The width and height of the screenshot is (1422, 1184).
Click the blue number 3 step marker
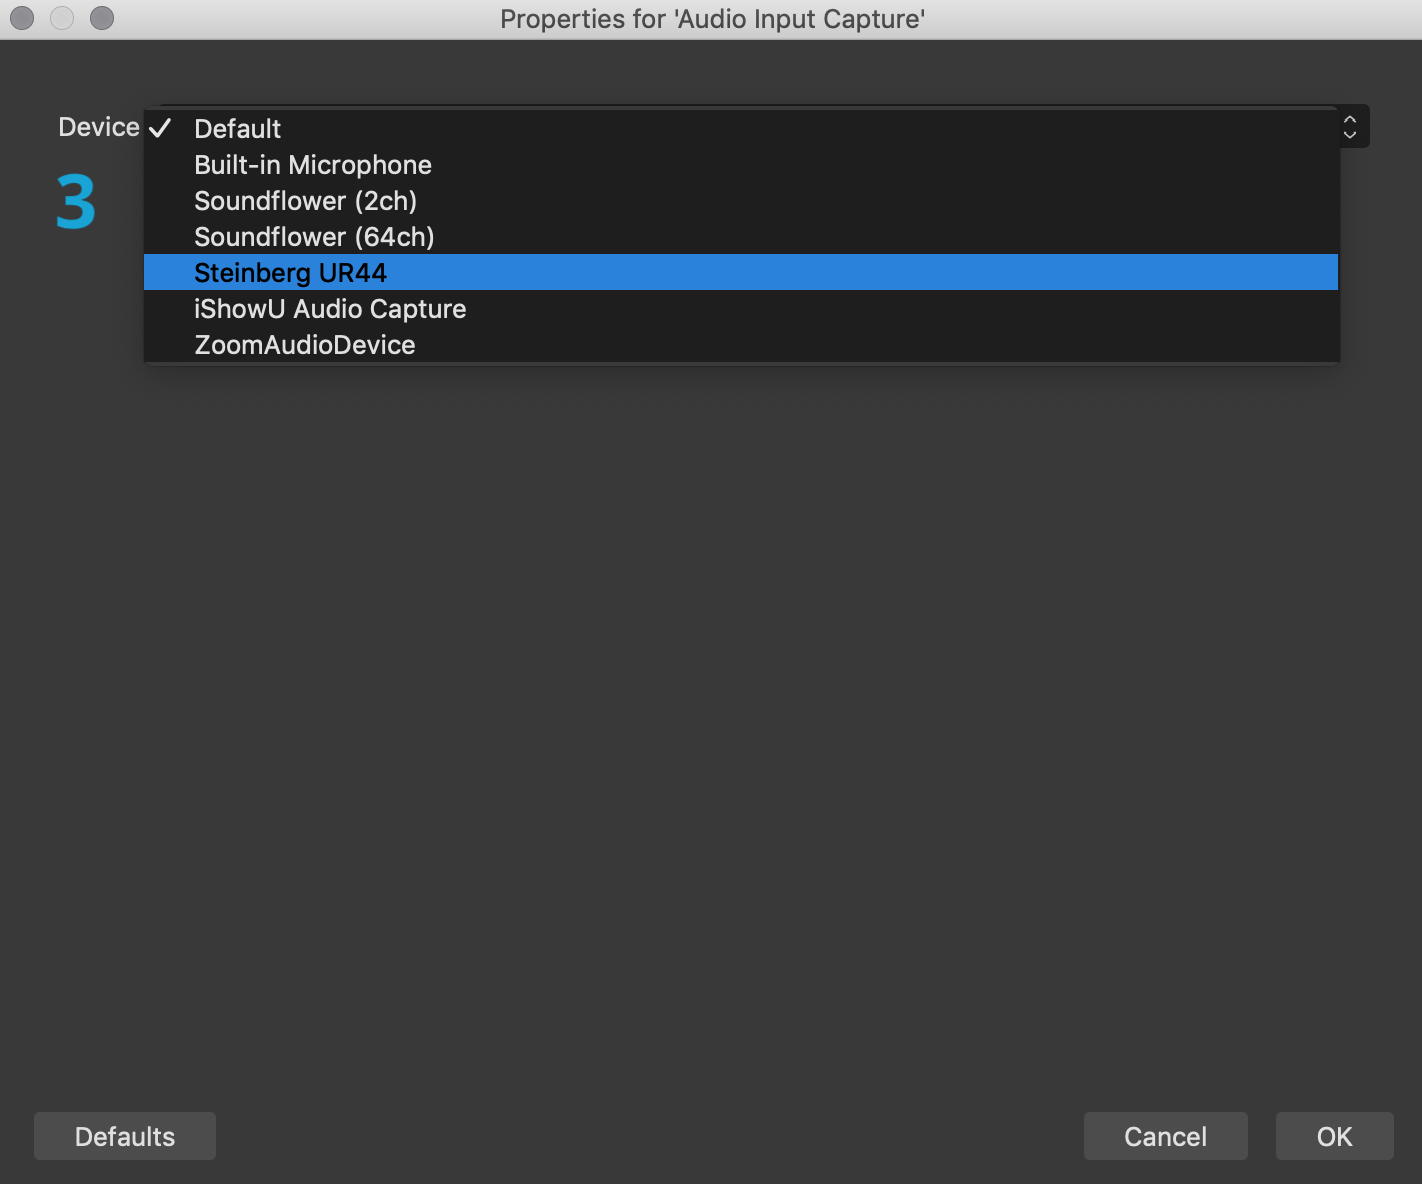[x=76, y=202]
